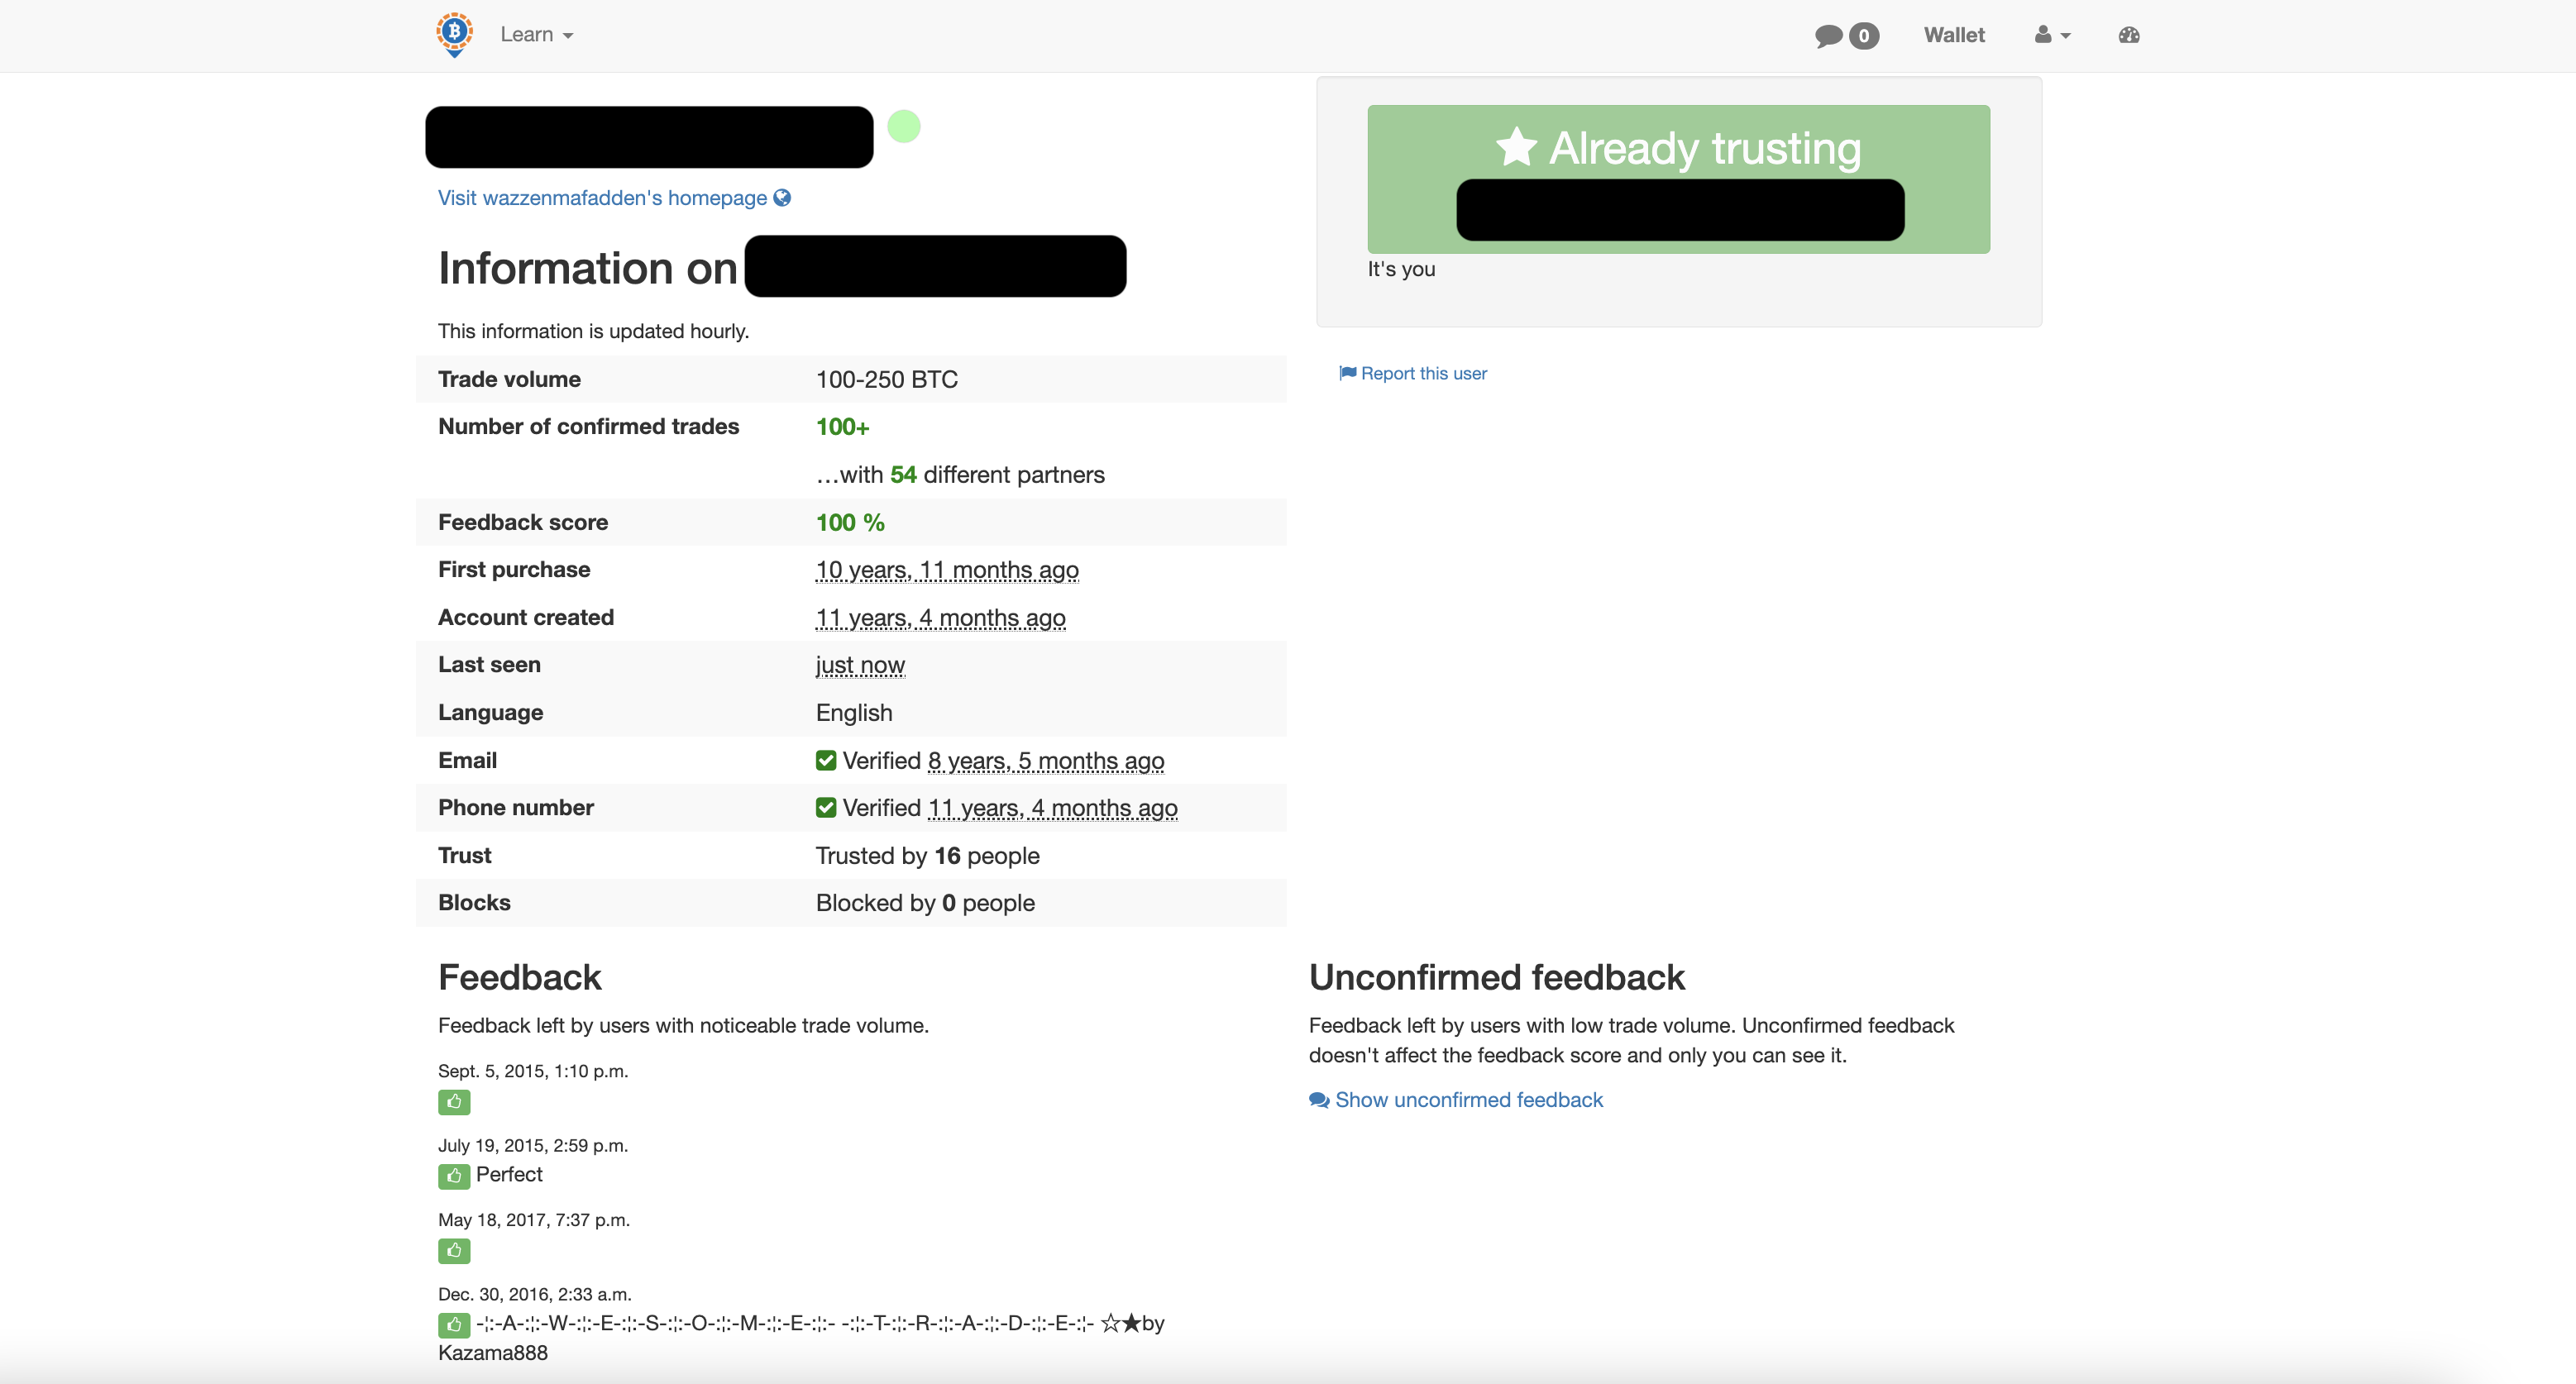Click the green online status indicator
Viewport: 2576px width, 1384px height.
coord(904,127)
